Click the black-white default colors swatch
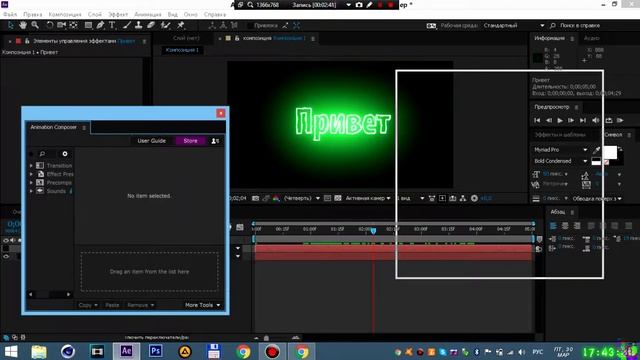 [596, 161]
